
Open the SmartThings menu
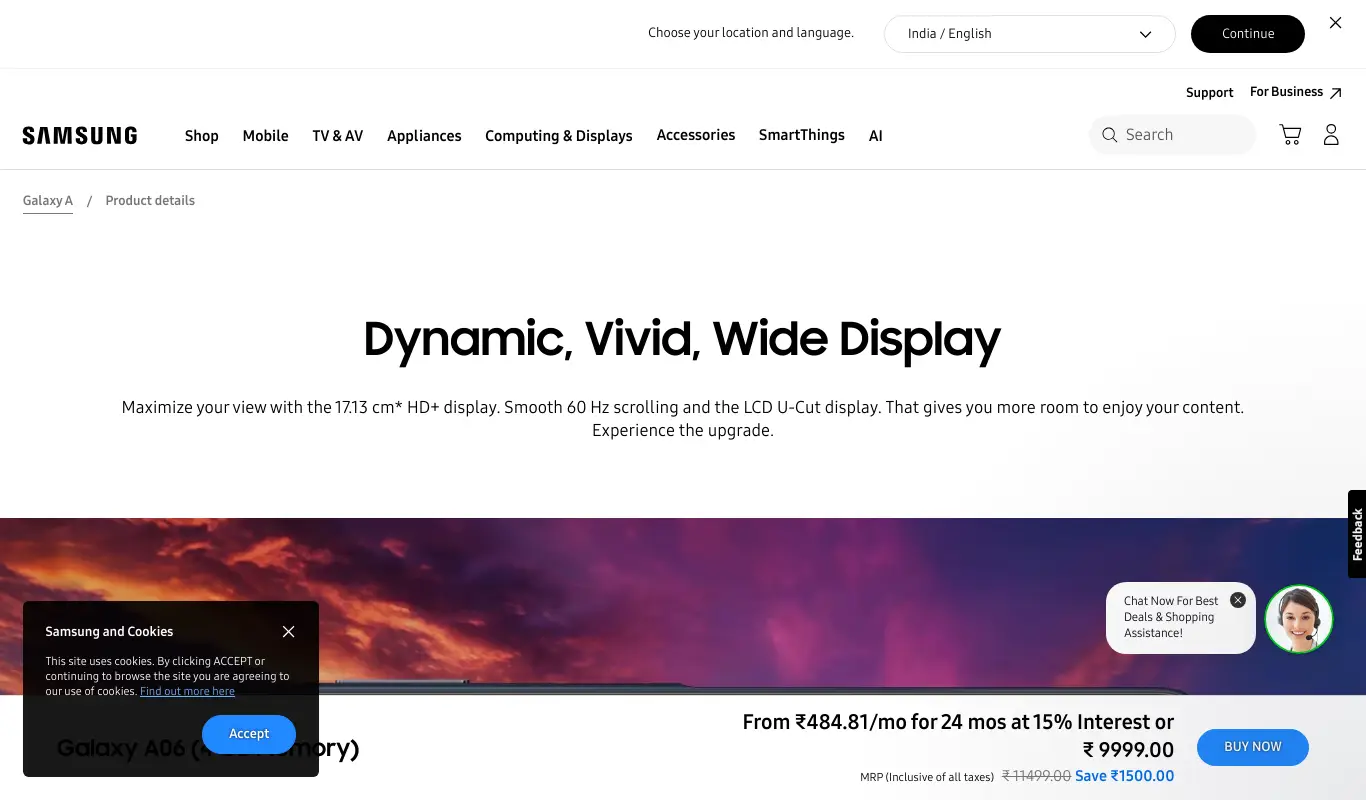[x=802, y=135]
